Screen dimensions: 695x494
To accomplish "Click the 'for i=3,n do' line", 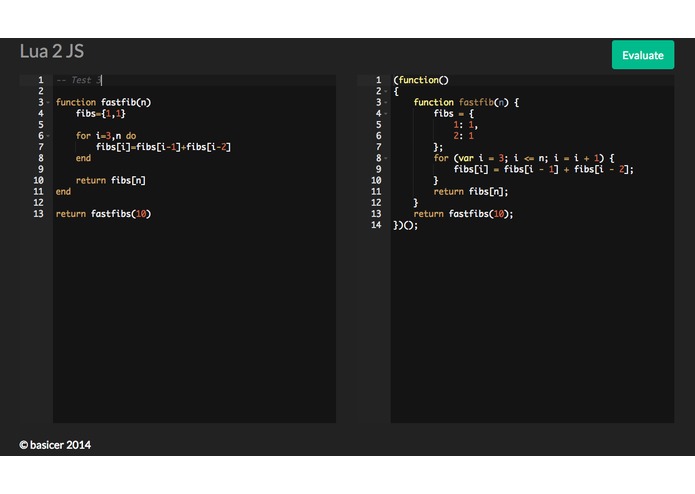I will [x=106, y=136].
